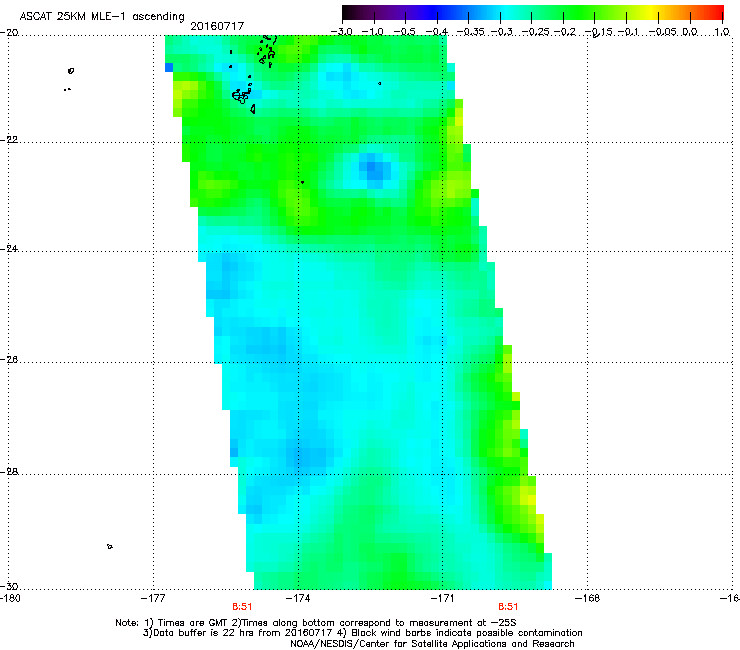The image size is (740, 650).
Task: Click the 0.0 color bar label
Action: pyautogui.click(x=690, y=32)
